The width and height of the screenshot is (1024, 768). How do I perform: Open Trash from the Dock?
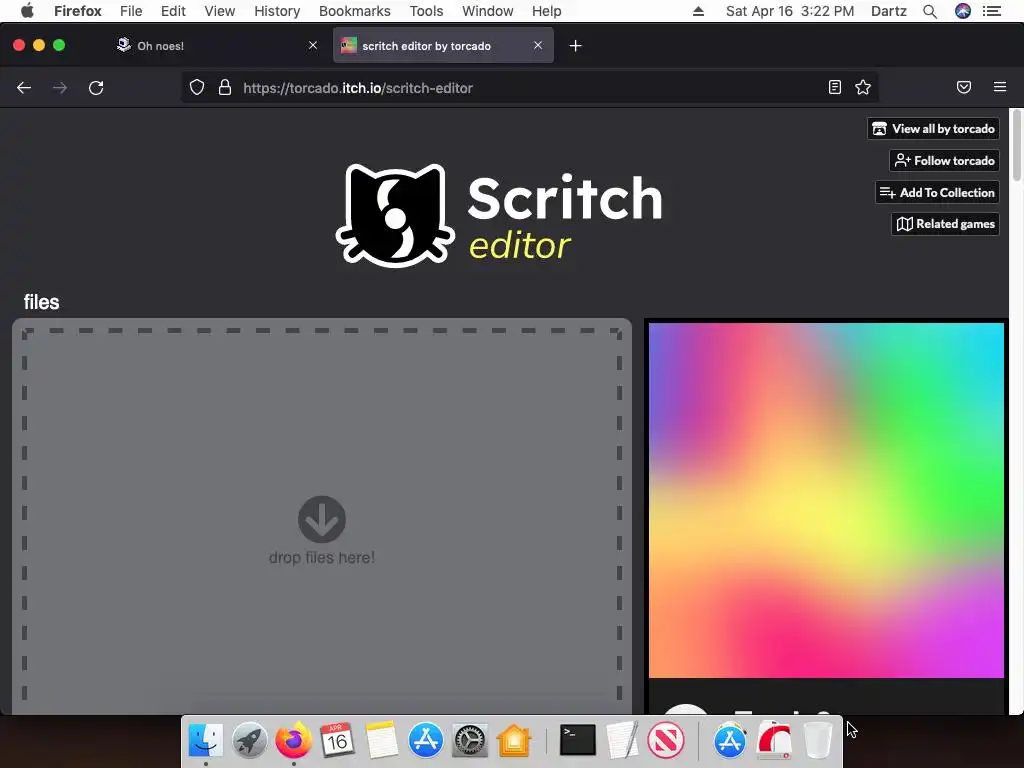pyautogui.click(x=817, y=741)
